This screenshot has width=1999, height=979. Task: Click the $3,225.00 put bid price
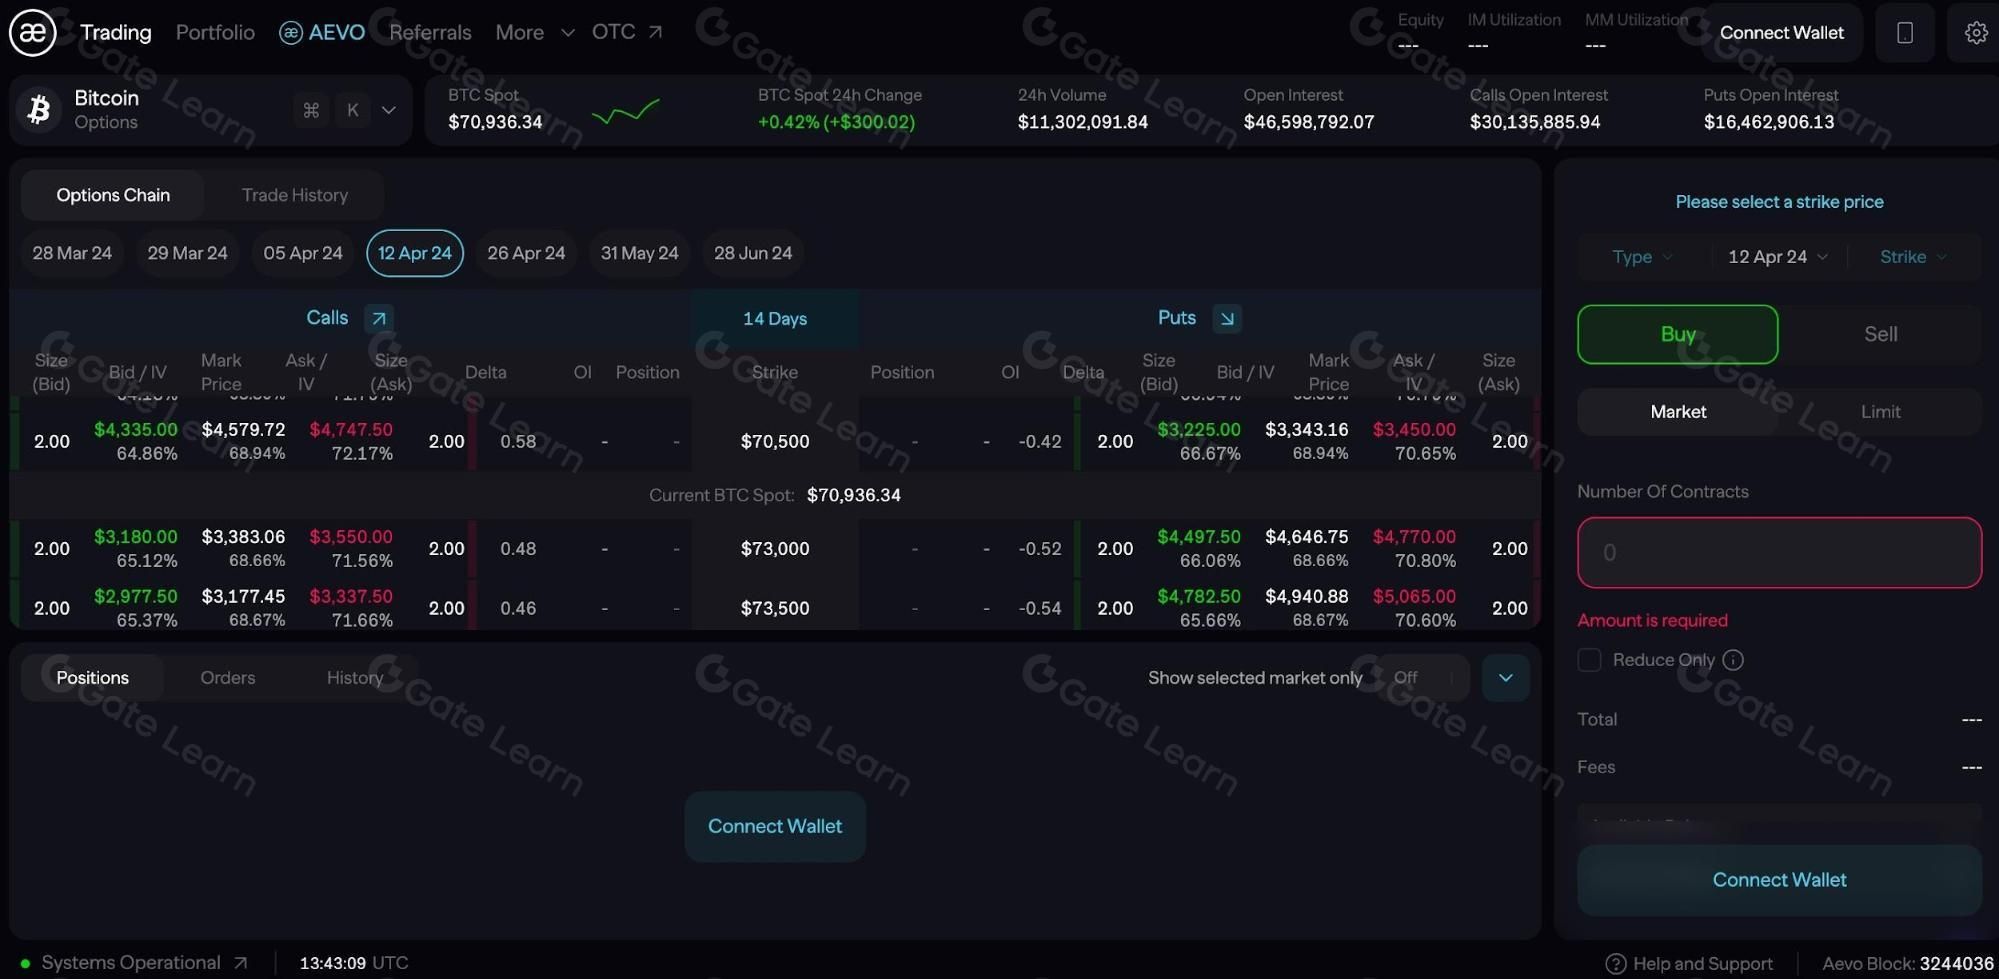(x=1199, y=429)
